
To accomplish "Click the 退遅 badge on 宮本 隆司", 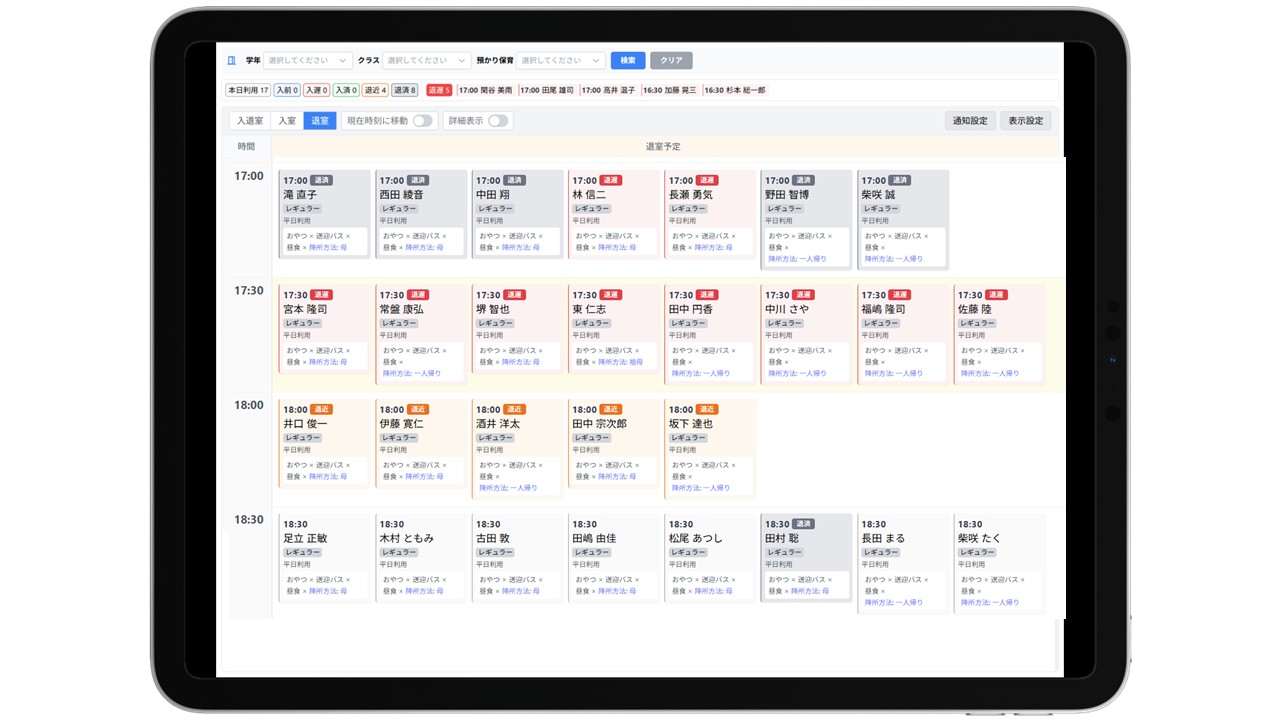I will [321, 295].
